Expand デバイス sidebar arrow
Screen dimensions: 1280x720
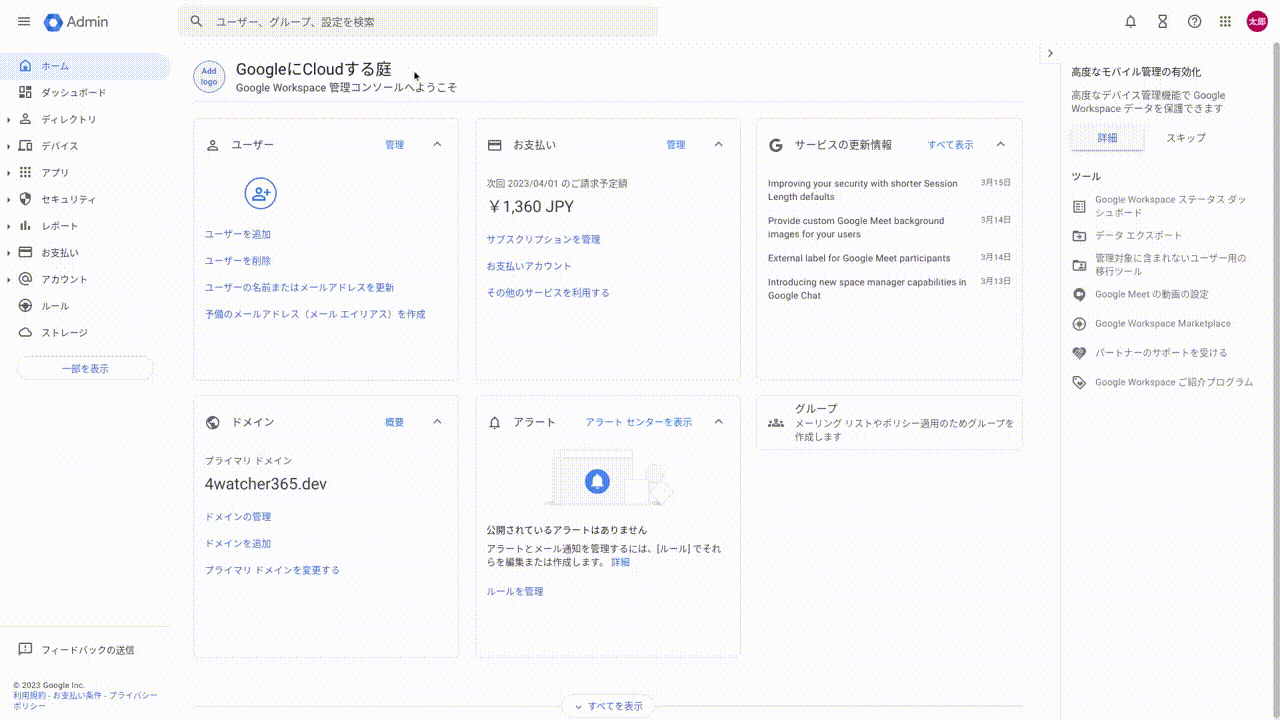[x=9, y=146]
